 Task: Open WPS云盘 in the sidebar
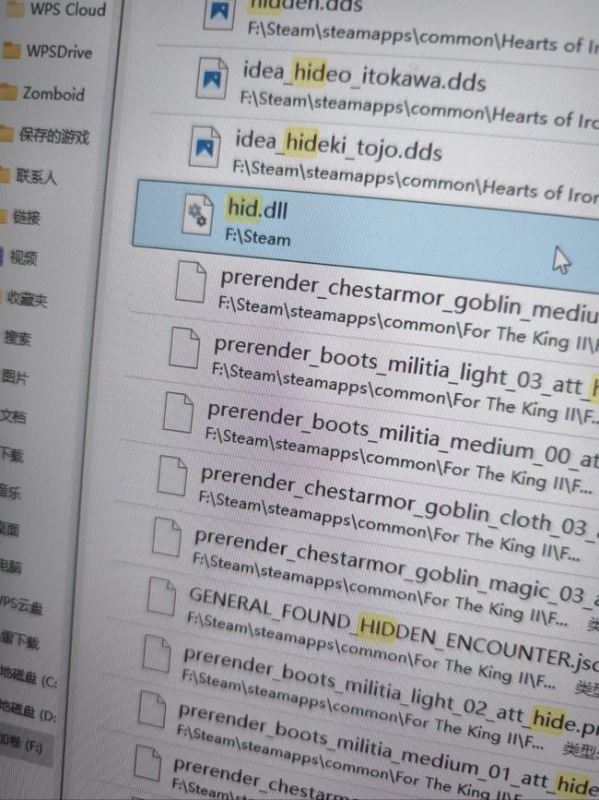(x=21, y=606)
